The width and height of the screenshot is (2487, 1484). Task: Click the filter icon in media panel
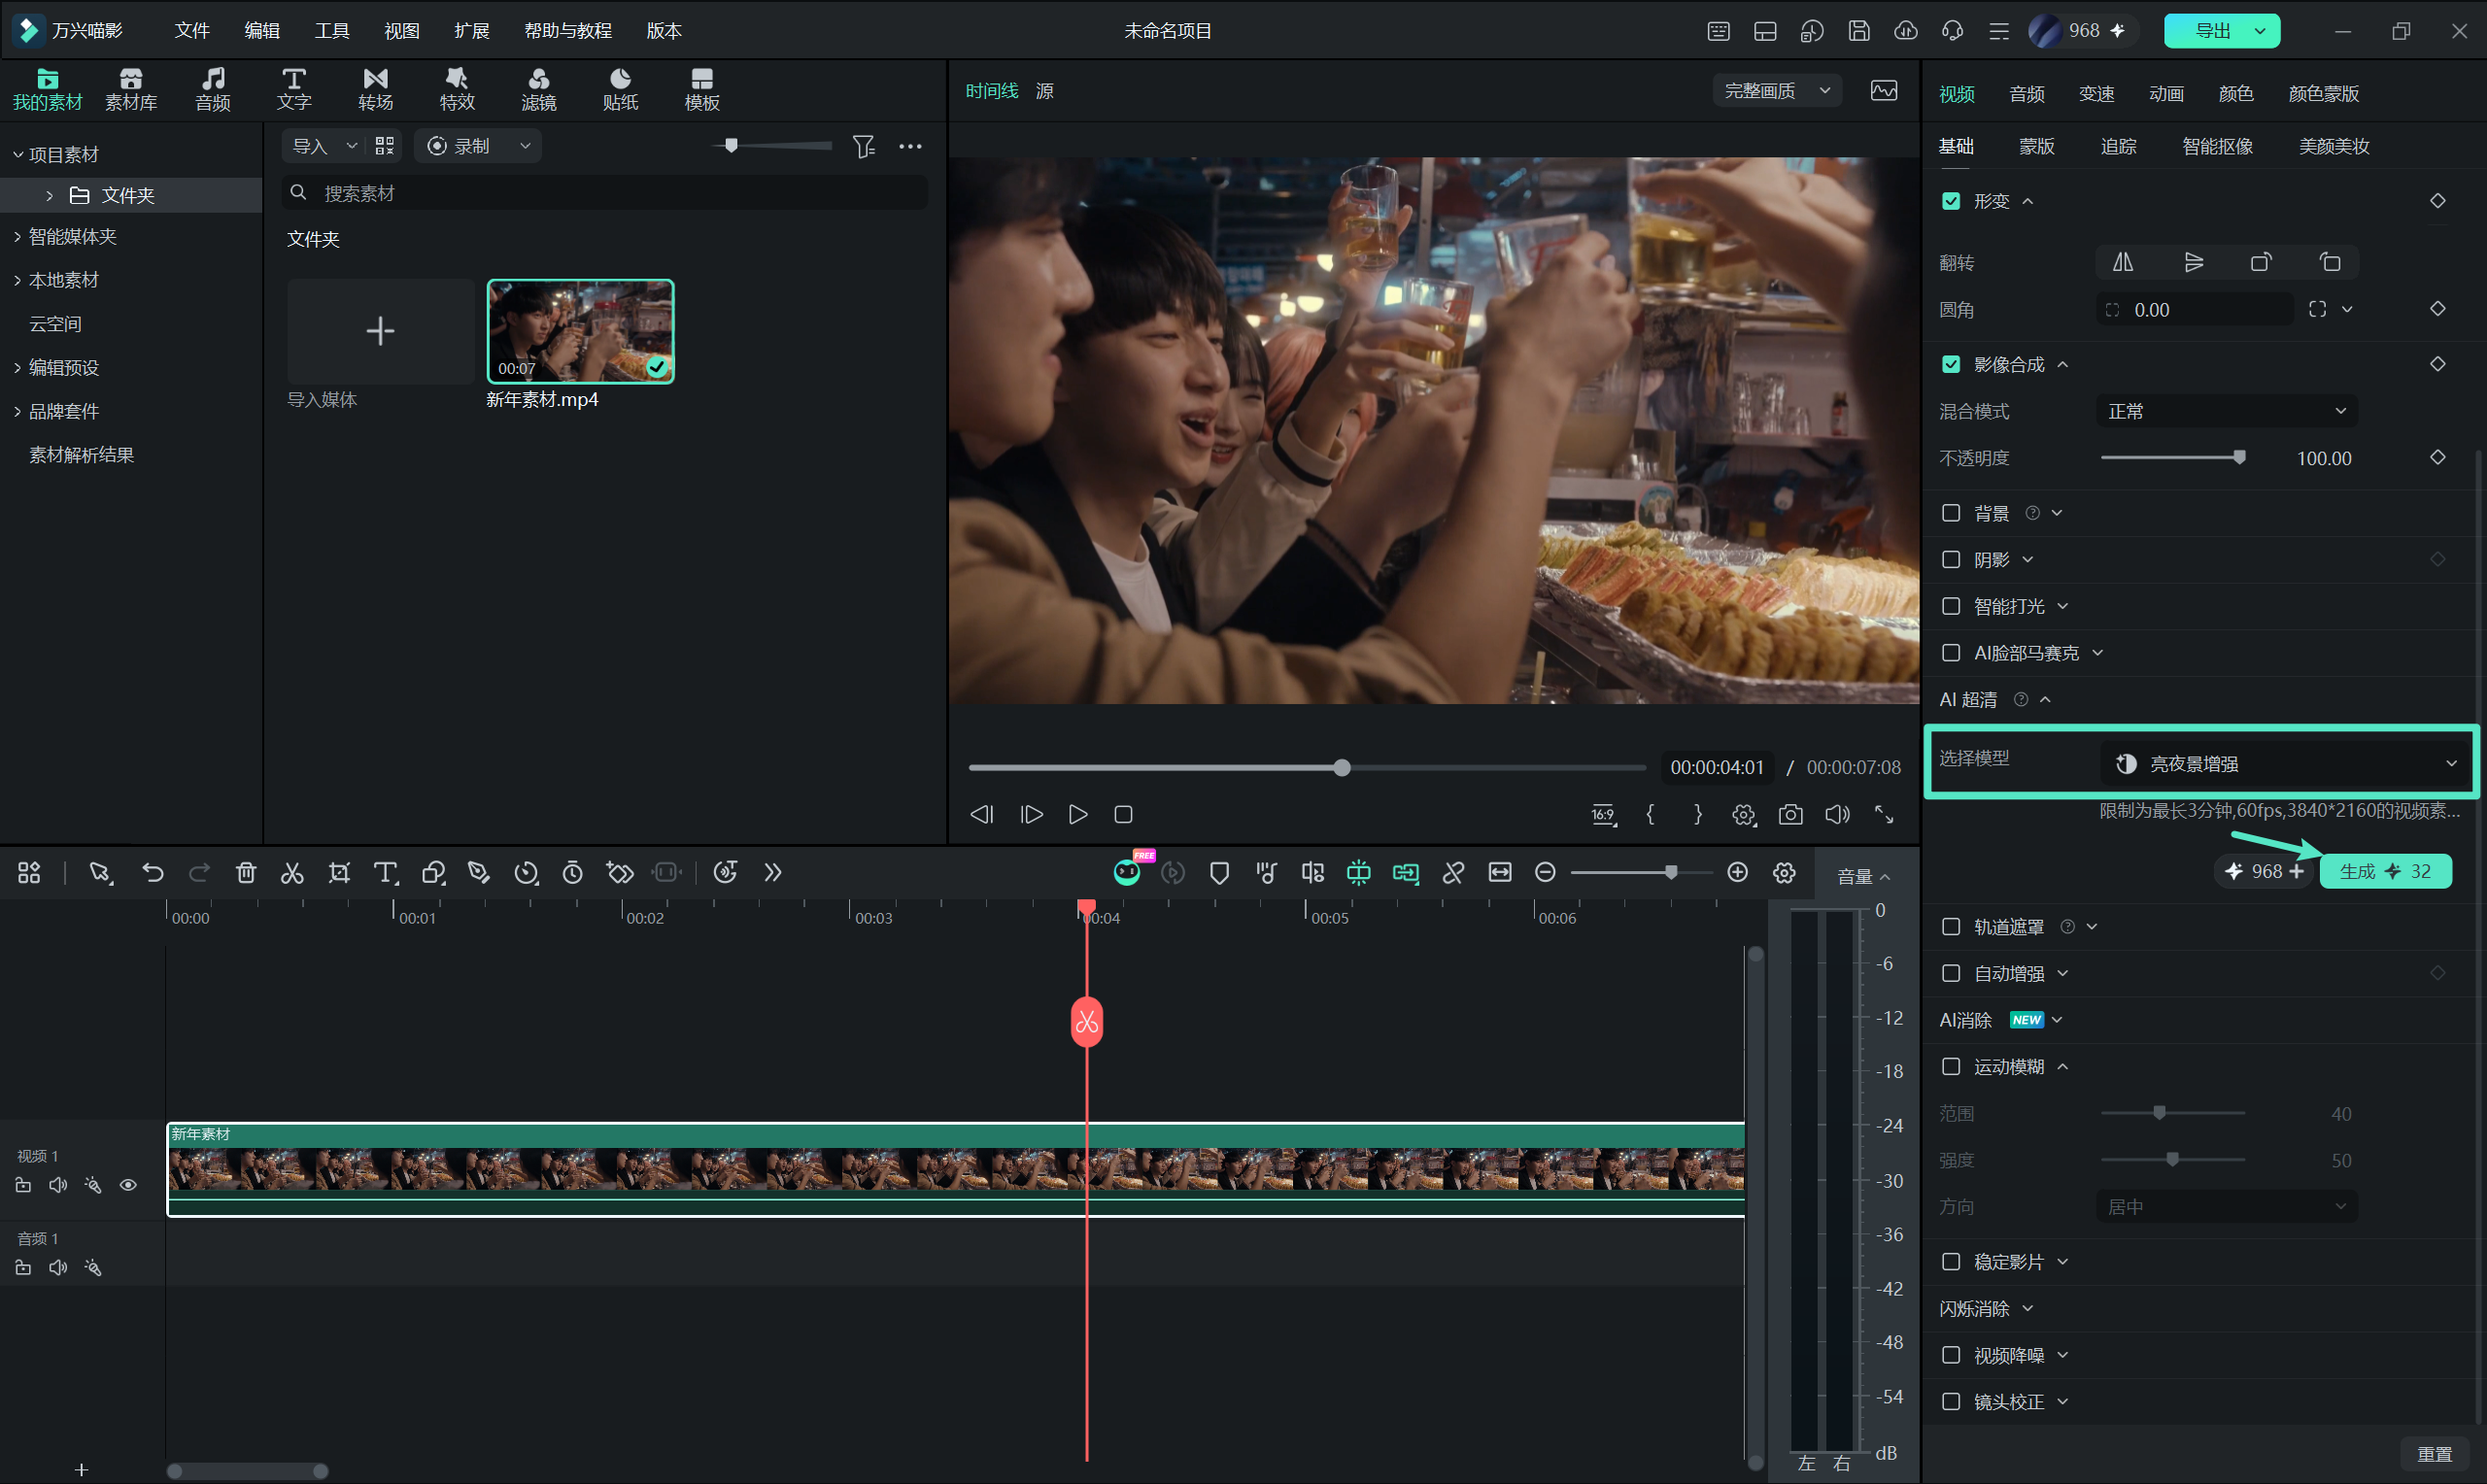click(863, 146)
